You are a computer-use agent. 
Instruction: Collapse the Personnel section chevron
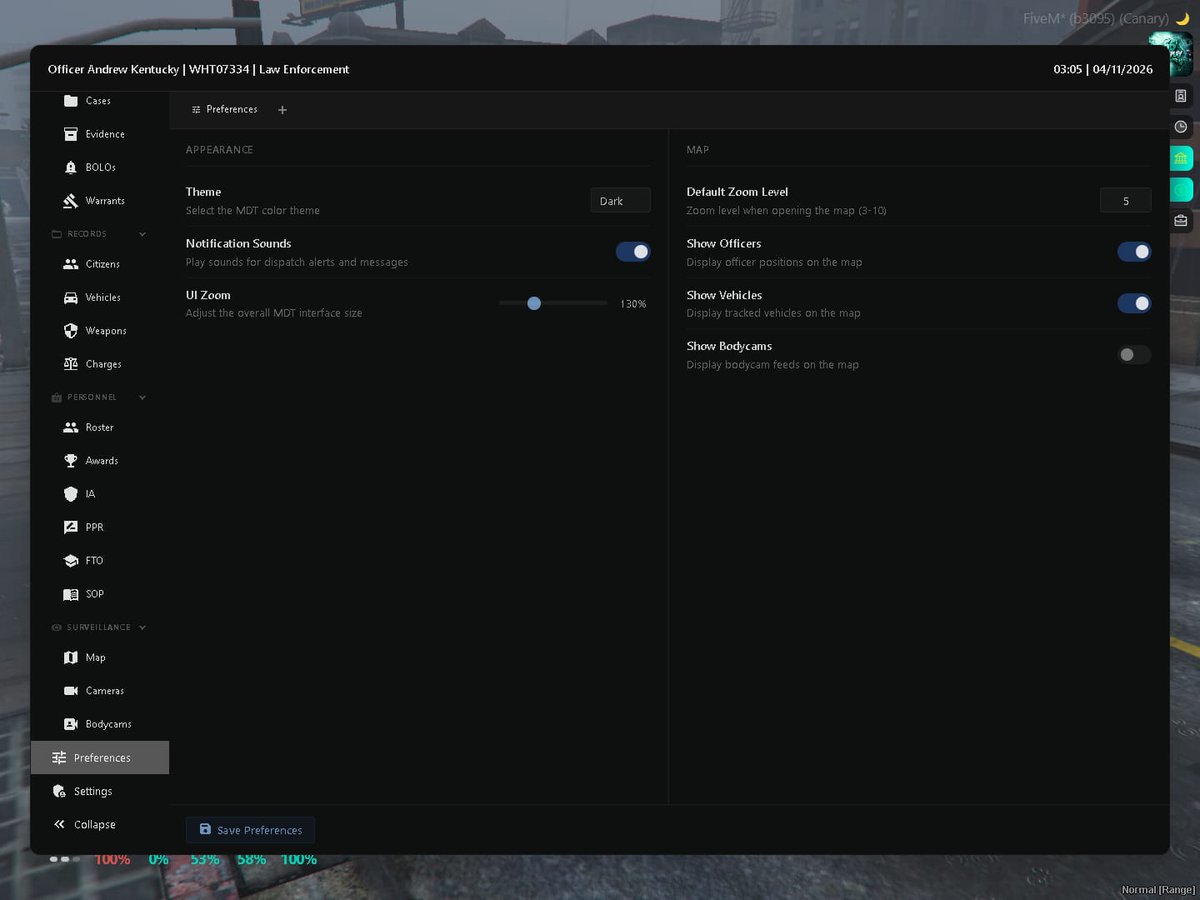(142, 397)
